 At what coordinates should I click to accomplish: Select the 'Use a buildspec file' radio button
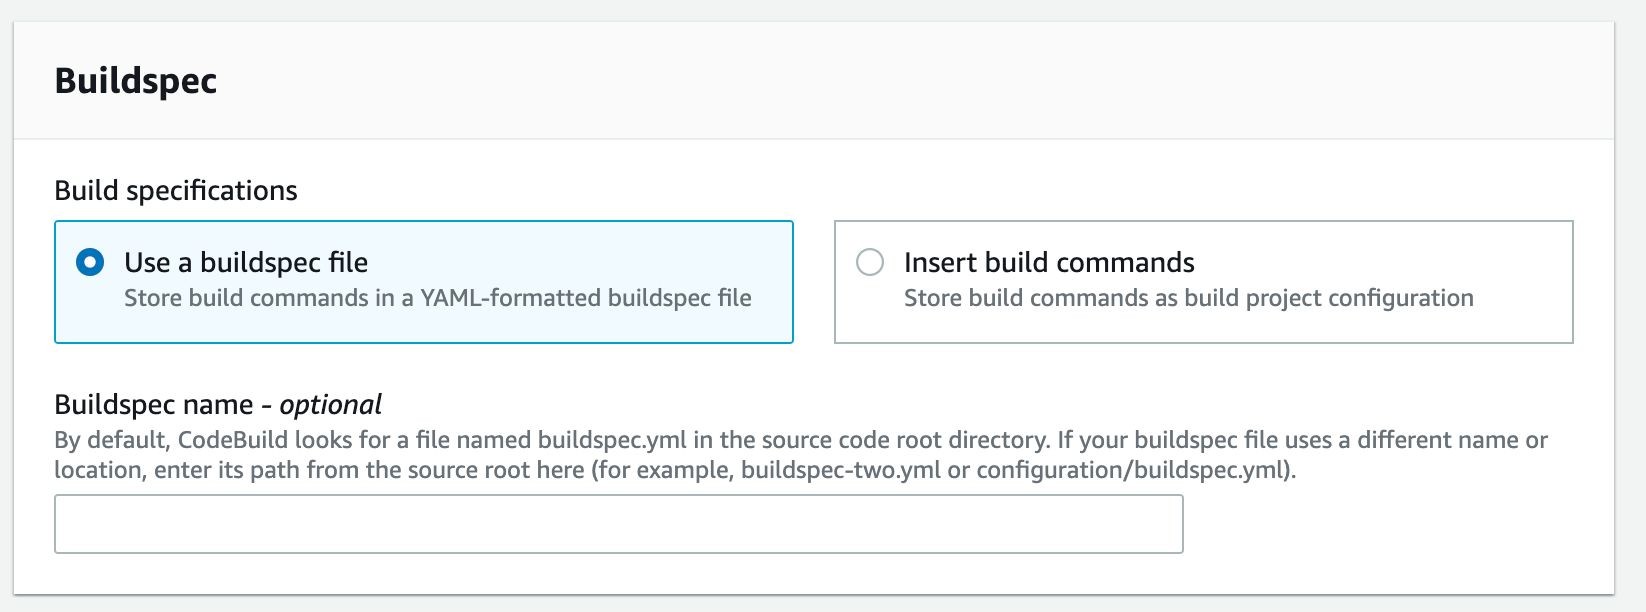[90, 263]
